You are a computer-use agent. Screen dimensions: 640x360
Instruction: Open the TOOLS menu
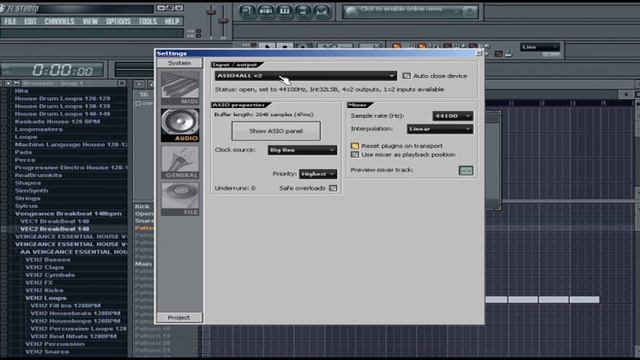[147, 21]
